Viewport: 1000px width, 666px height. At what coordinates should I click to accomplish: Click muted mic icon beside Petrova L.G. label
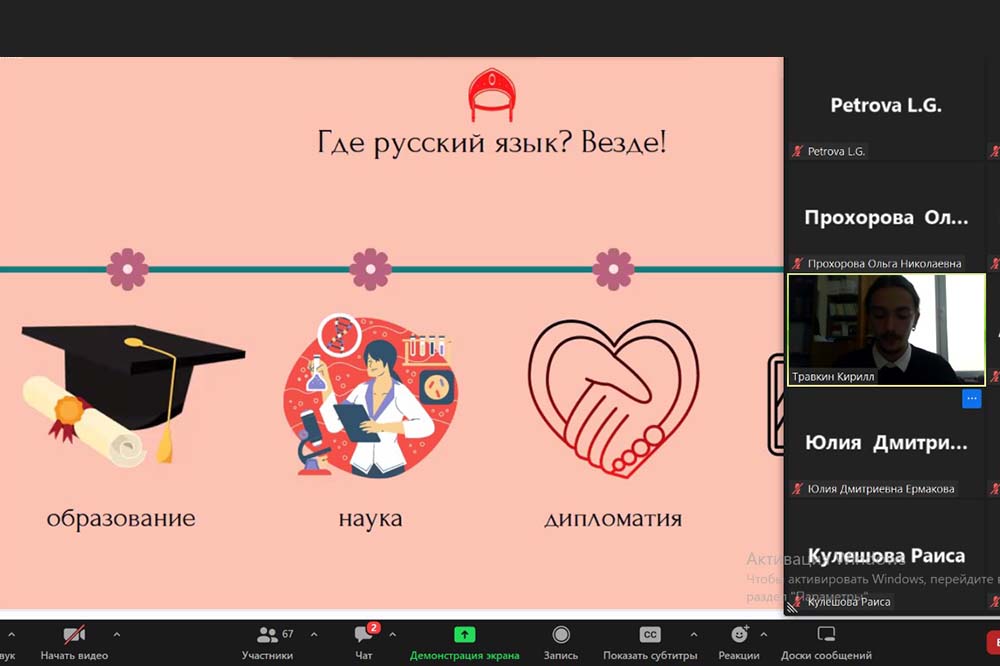tap(797, 151)
